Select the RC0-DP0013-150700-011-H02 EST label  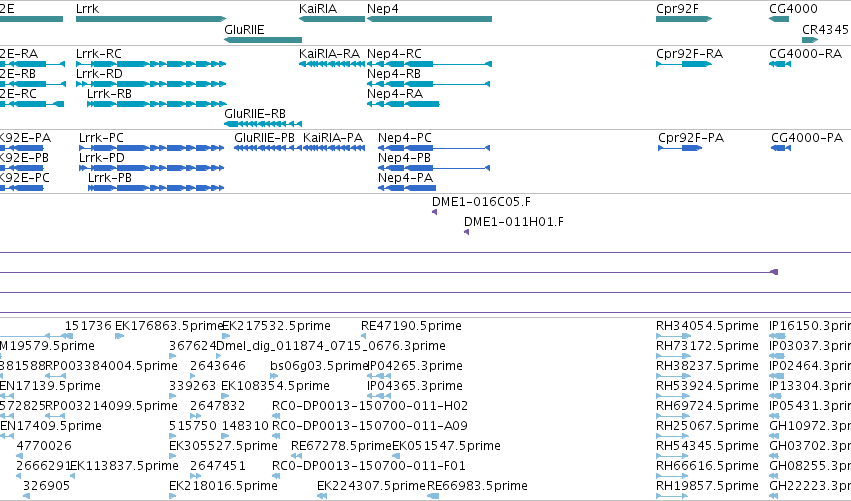click(x=370, y=406)
